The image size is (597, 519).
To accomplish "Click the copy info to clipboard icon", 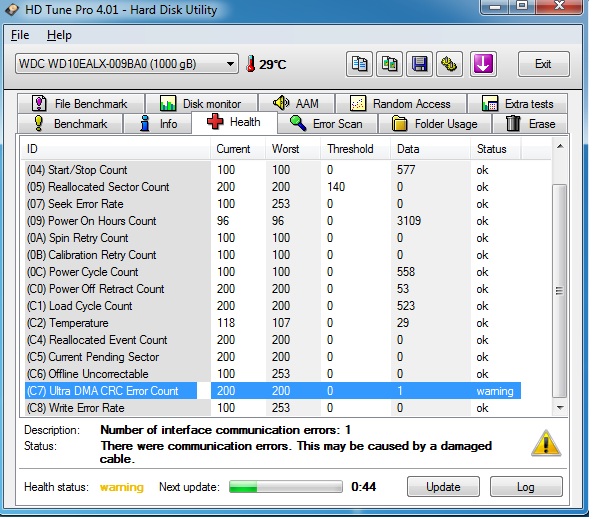I will point(359,64).
